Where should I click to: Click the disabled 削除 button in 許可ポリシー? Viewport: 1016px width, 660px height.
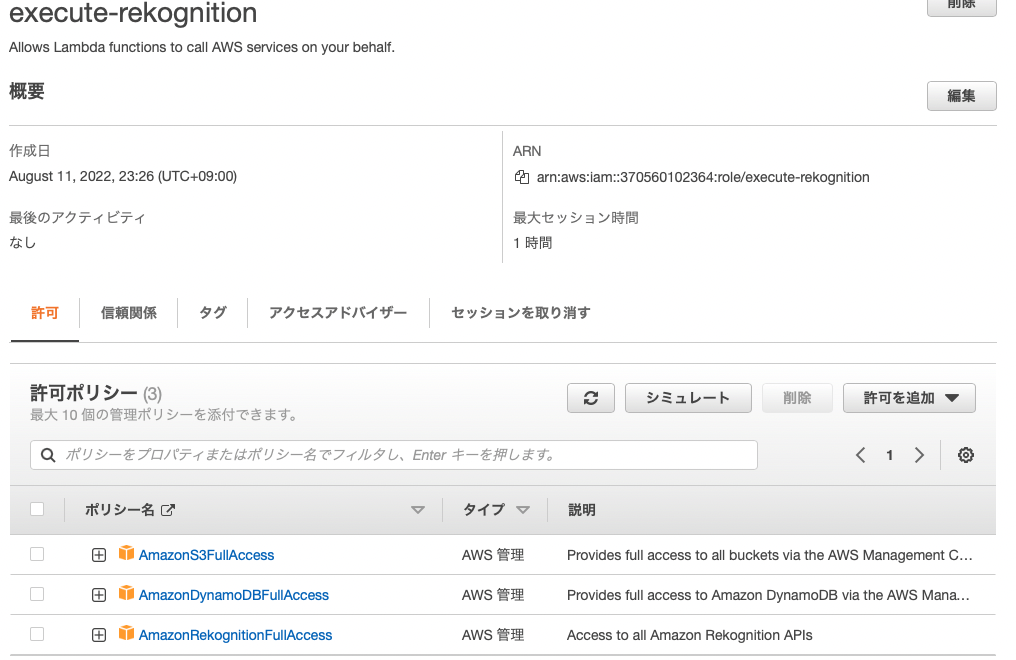797,398
